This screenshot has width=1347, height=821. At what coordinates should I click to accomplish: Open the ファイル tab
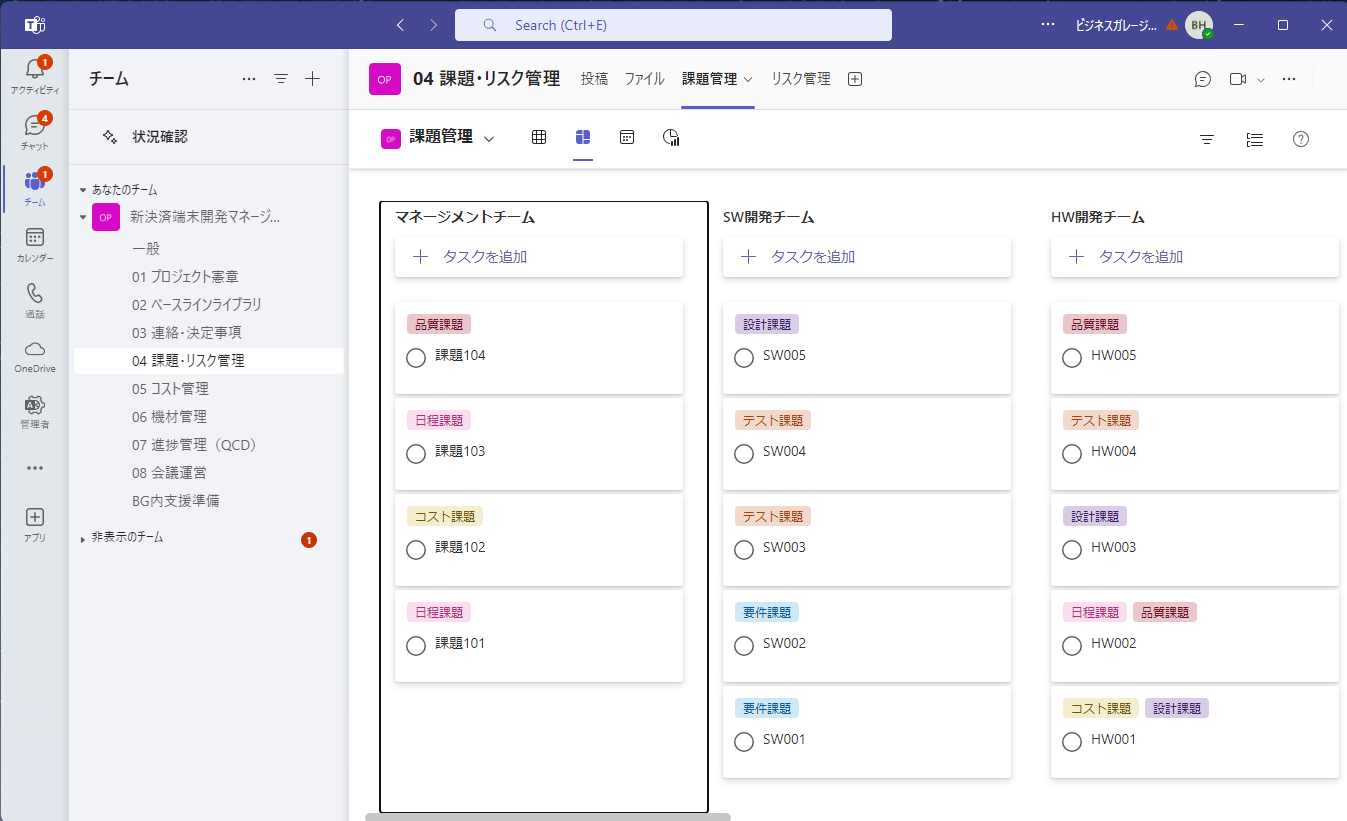(x=645, y=79)
